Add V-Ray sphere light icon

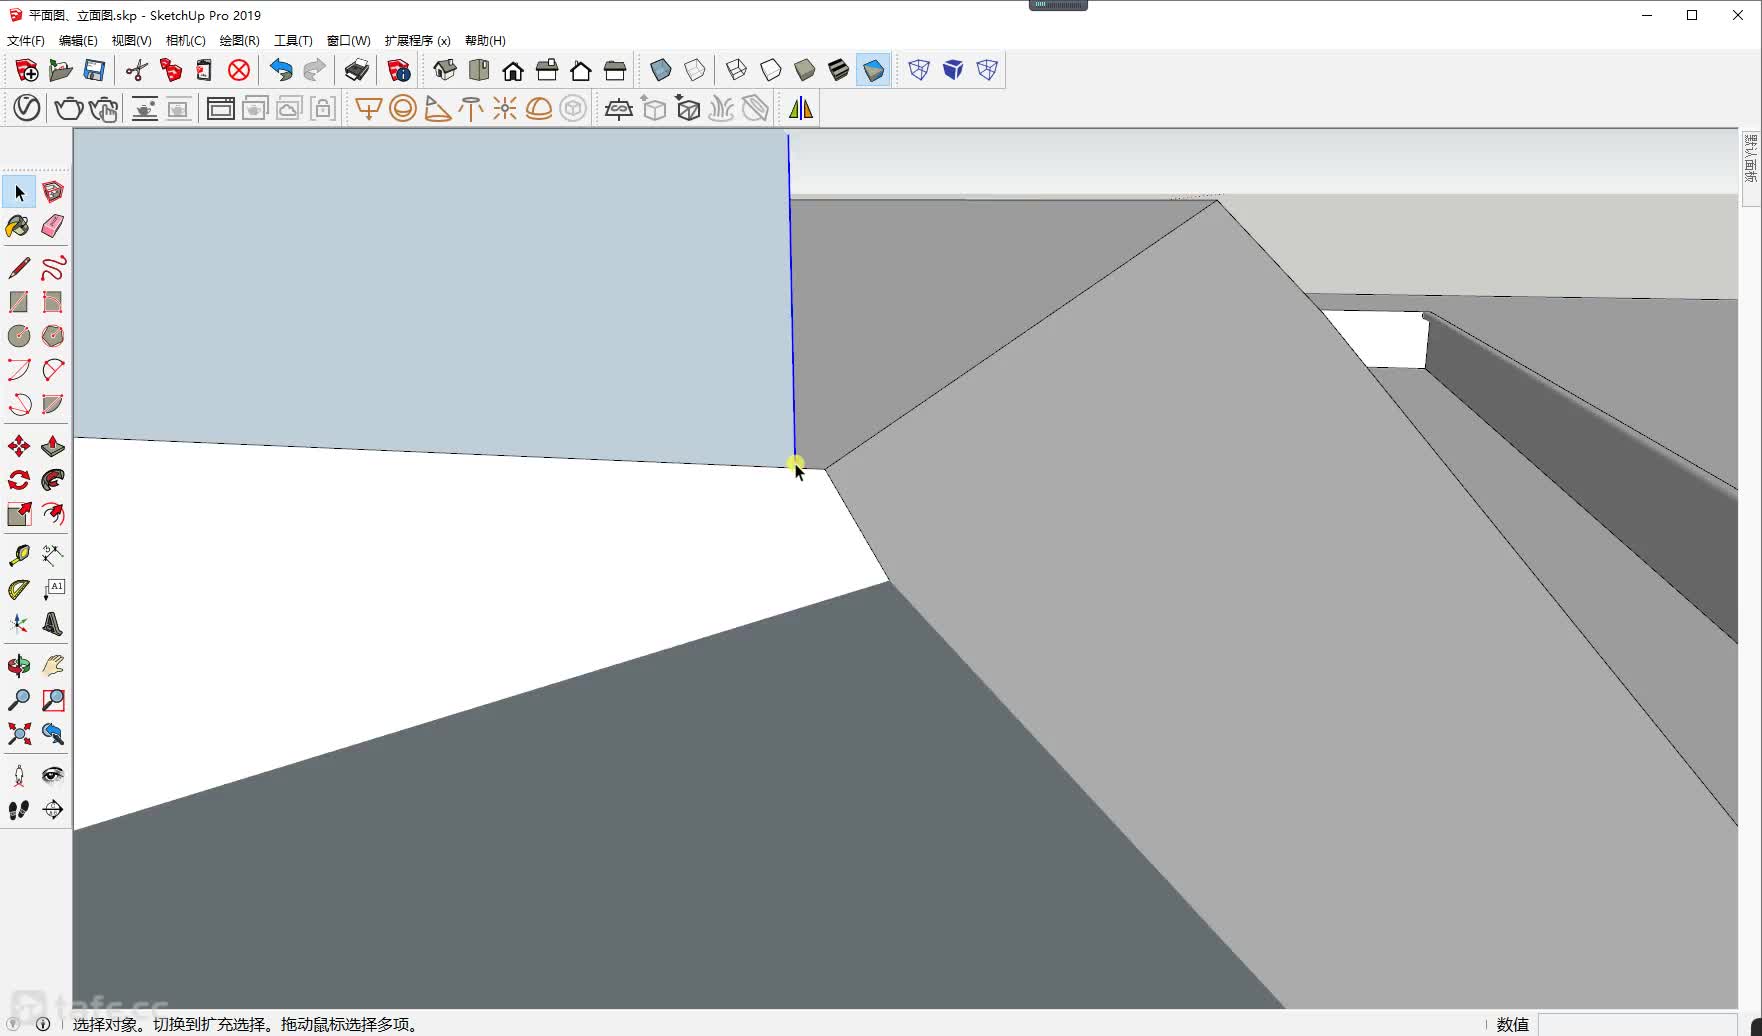[x=403, y=108]
